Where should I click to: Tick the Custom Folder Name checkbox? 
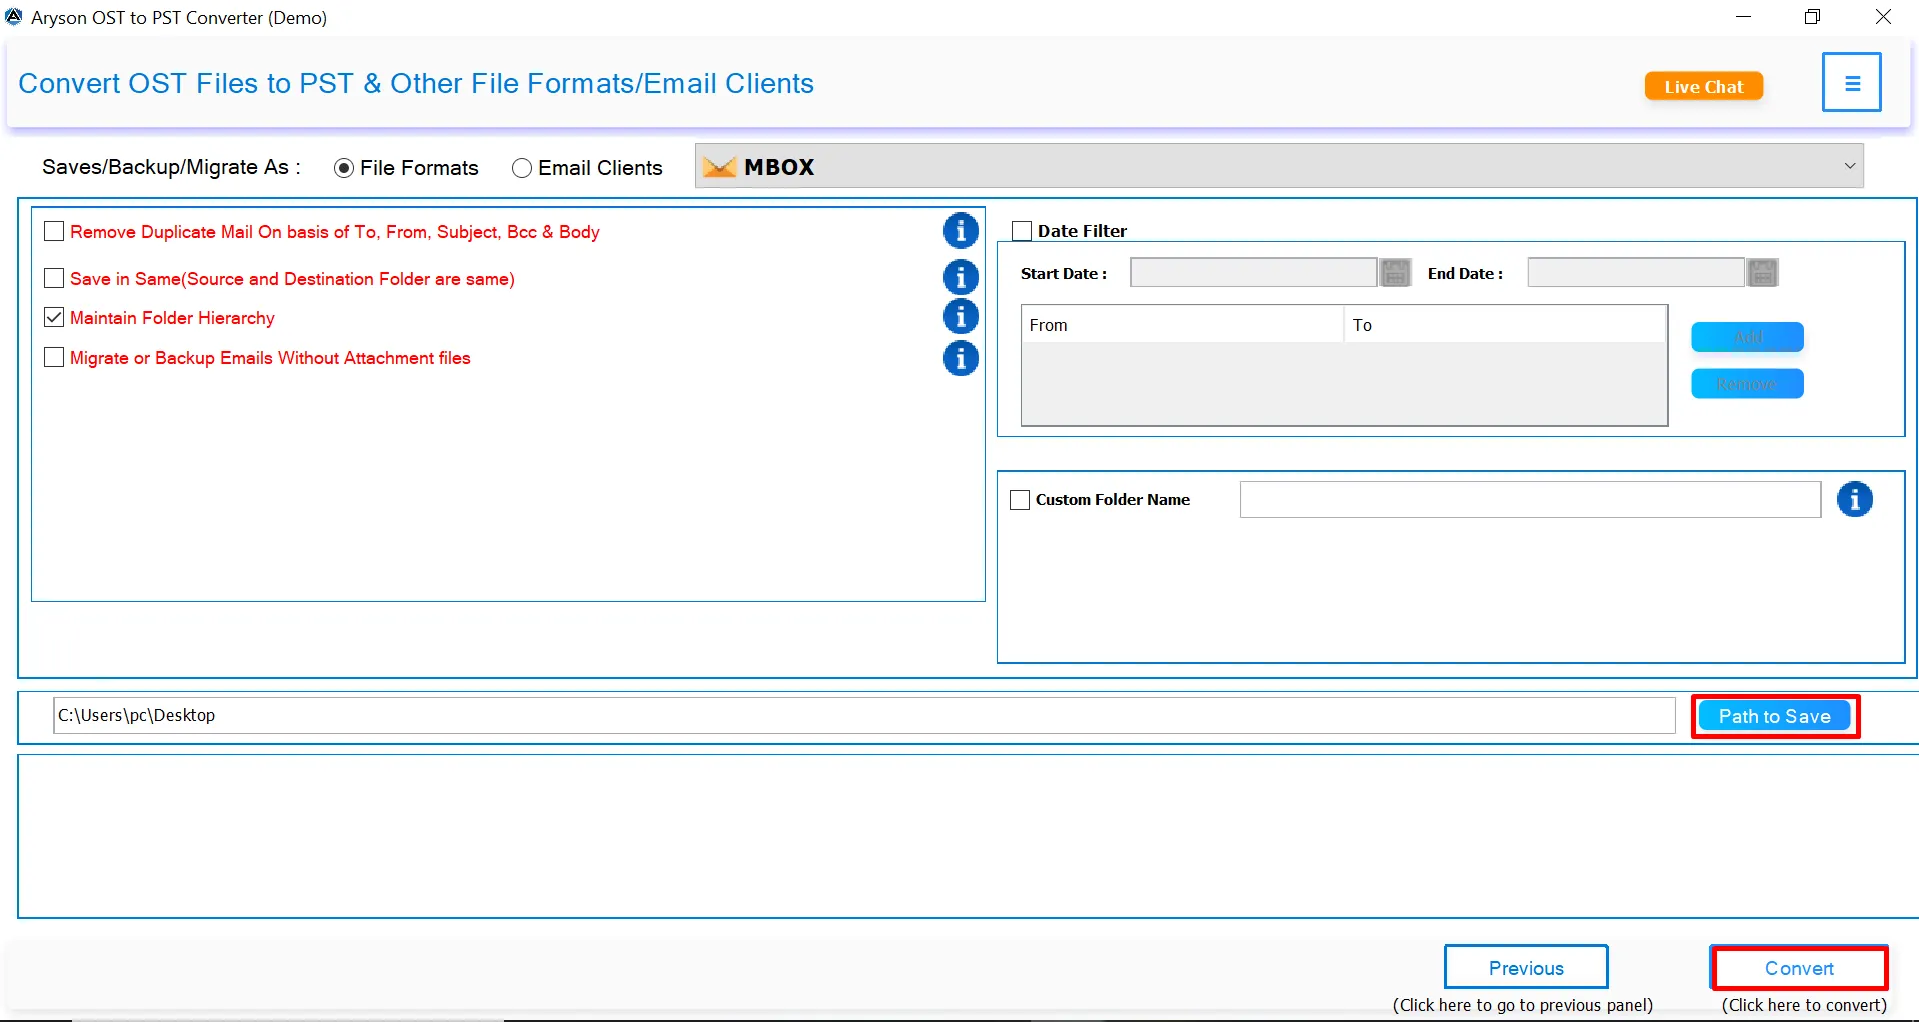coord(1020,500)
